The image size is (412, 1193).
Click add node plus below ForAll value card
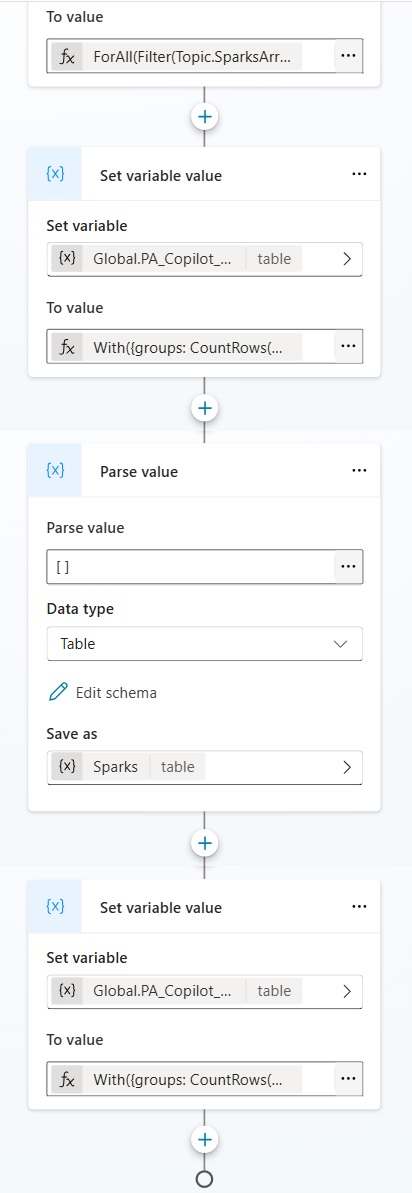tap(204, 117)
